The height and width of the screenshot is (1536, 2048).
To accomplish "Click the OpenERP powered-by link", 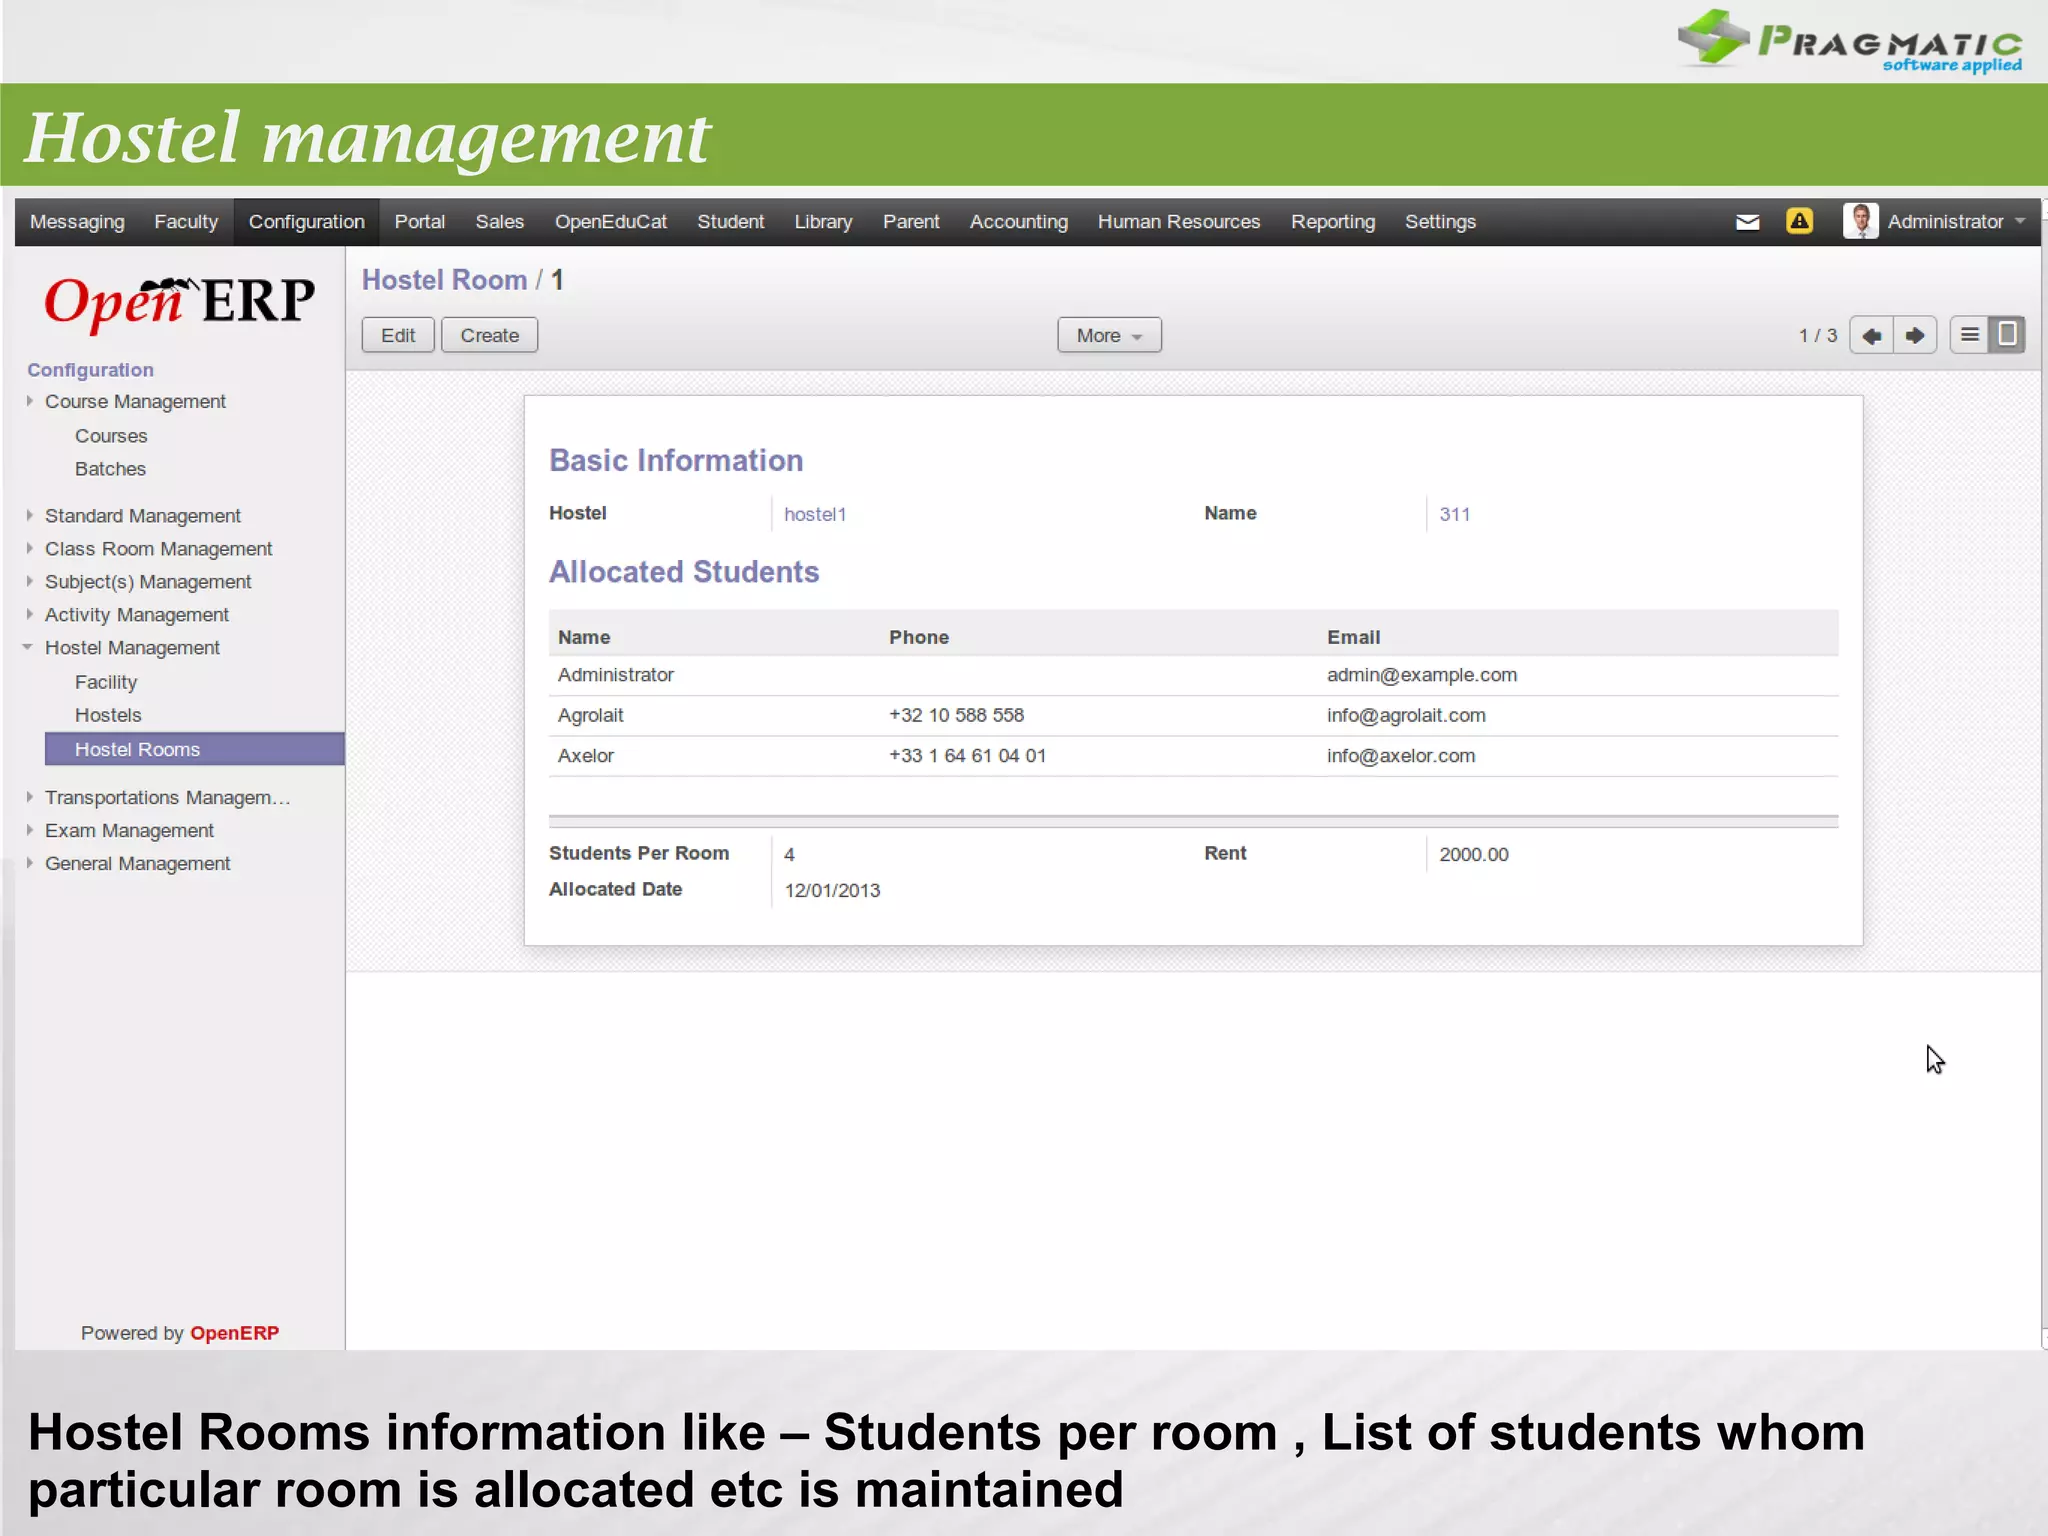I will pyautogui.click(x=234, y=1333).
